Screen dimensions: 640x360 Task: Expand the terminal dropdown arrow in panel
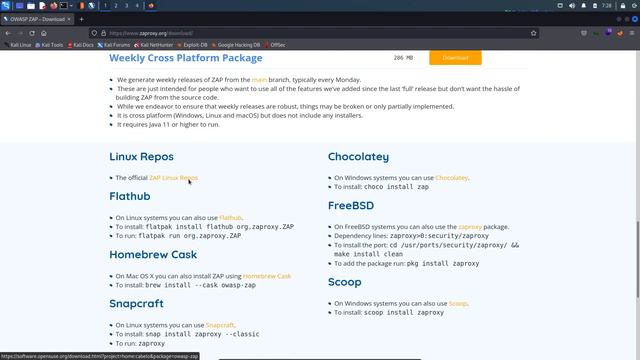coord(71,6)
